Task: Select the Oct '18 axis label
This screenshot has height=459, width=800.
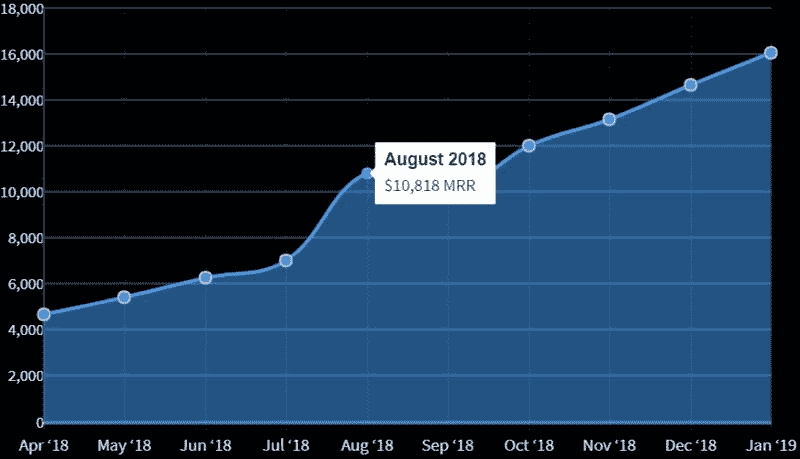Action: coord(529,445)
